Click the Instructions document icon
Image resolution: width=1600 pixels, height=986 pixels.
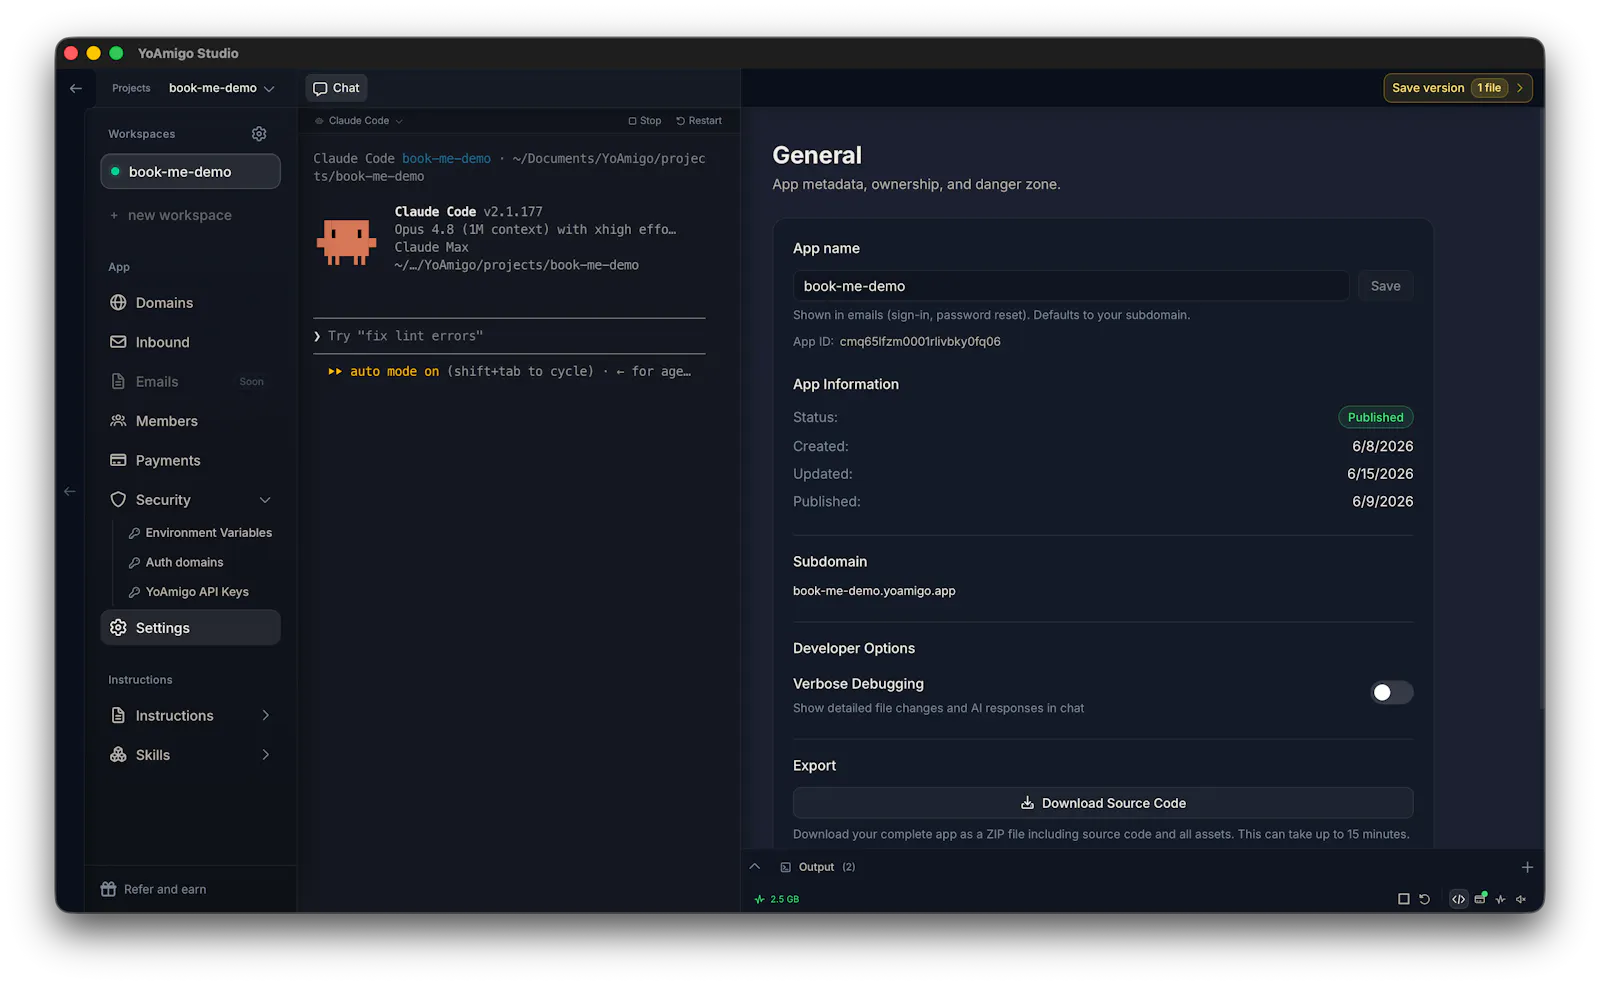click(x=118, y=716)
